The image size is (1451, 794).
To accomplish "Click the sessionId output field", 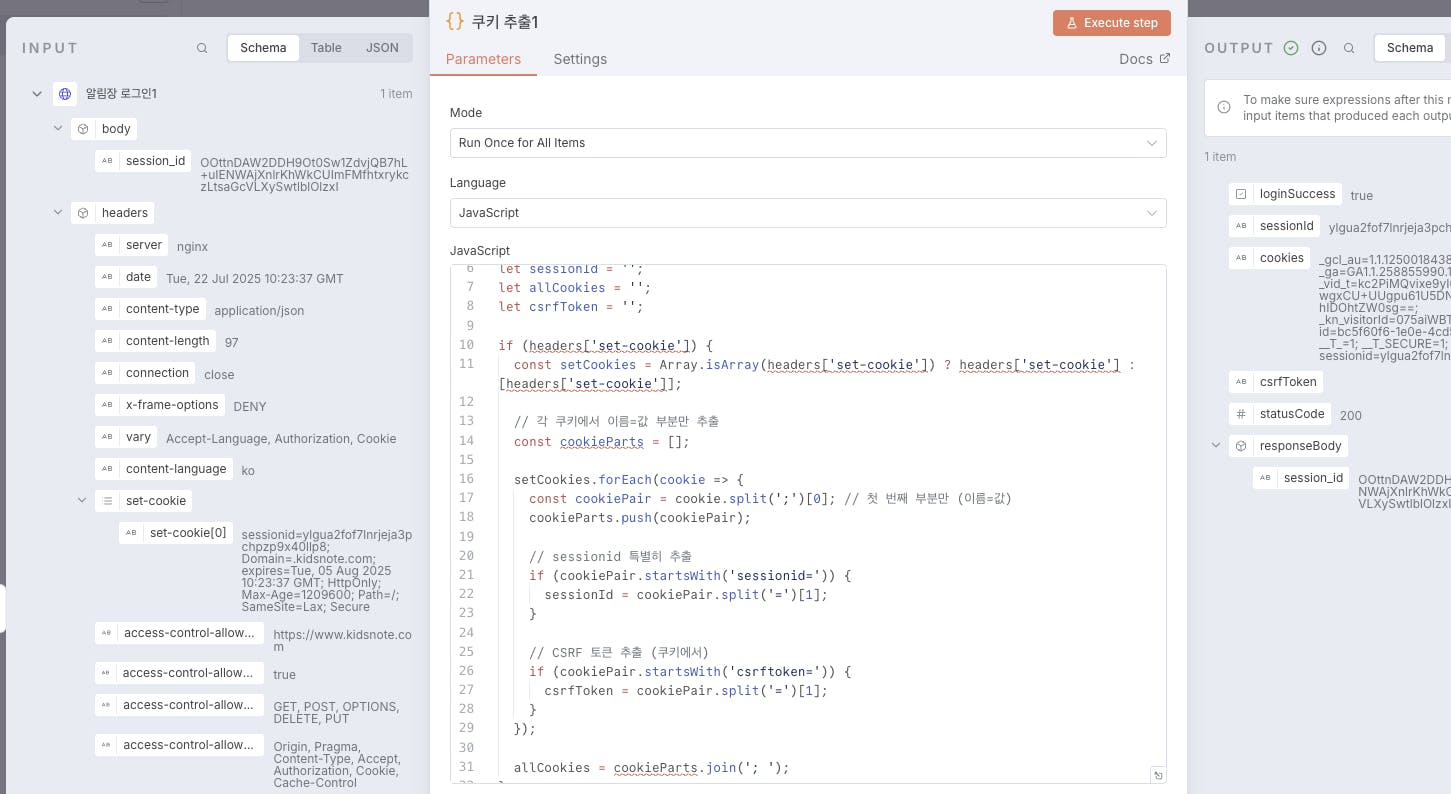I will click(1275, 226).
